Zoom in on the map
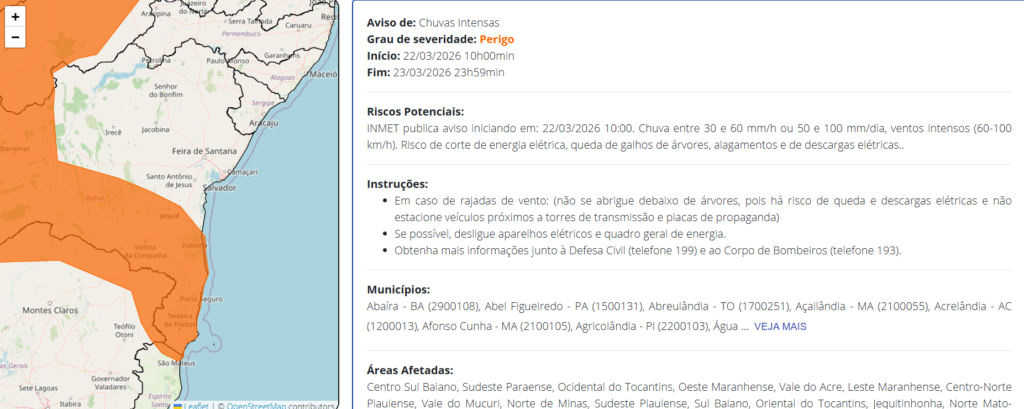 click(x=15, y=17)
